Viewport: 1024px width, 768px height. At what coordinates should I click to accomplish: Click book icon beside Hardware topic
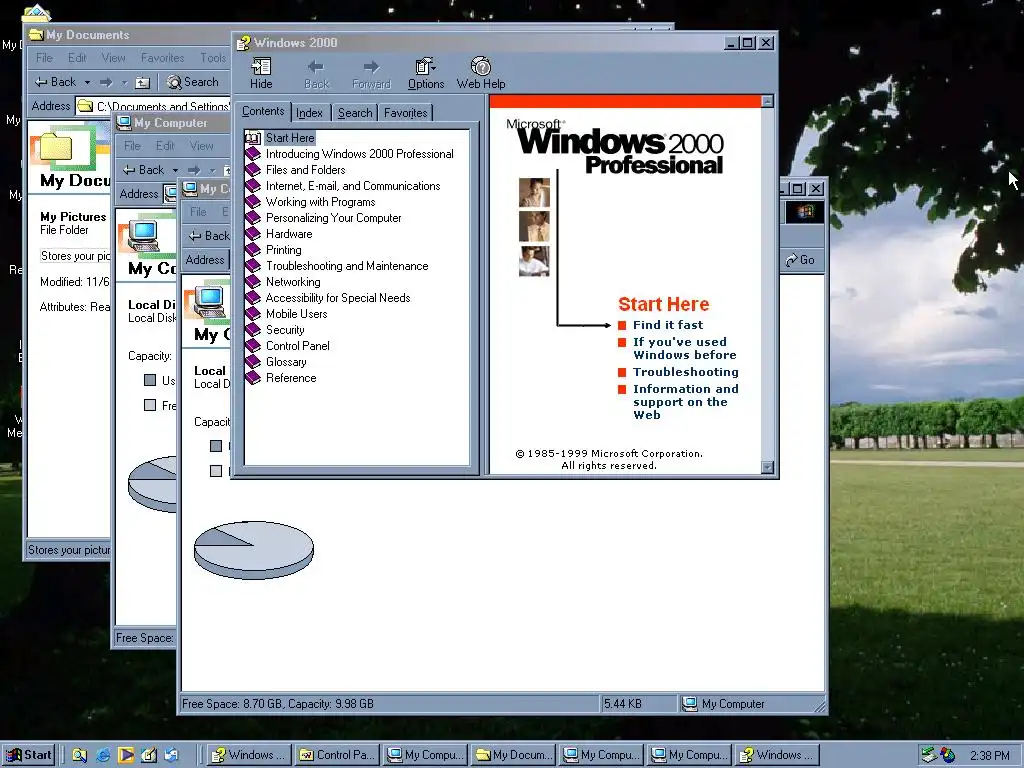pyautogui.click(x=253, y=234)
